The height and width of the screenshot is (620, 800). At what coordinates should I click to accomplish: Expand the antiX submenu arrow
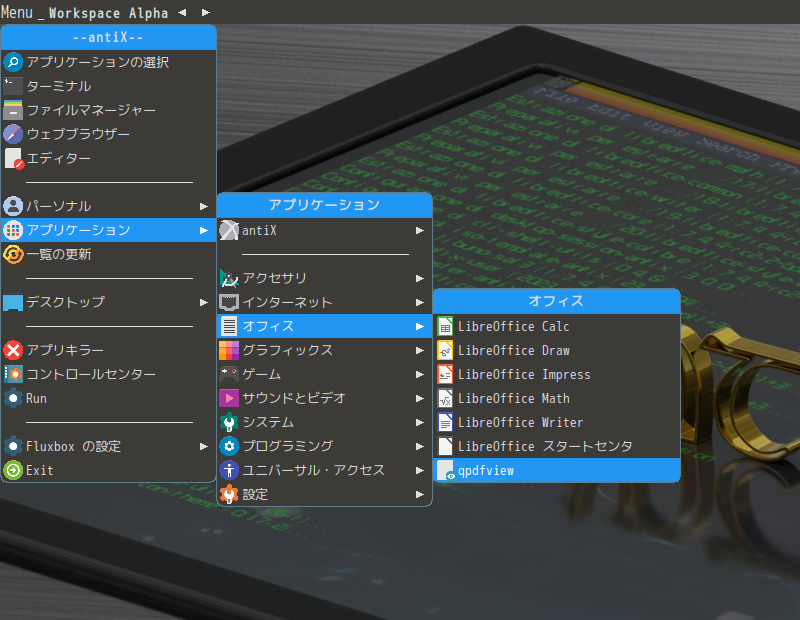pos(419,231)
